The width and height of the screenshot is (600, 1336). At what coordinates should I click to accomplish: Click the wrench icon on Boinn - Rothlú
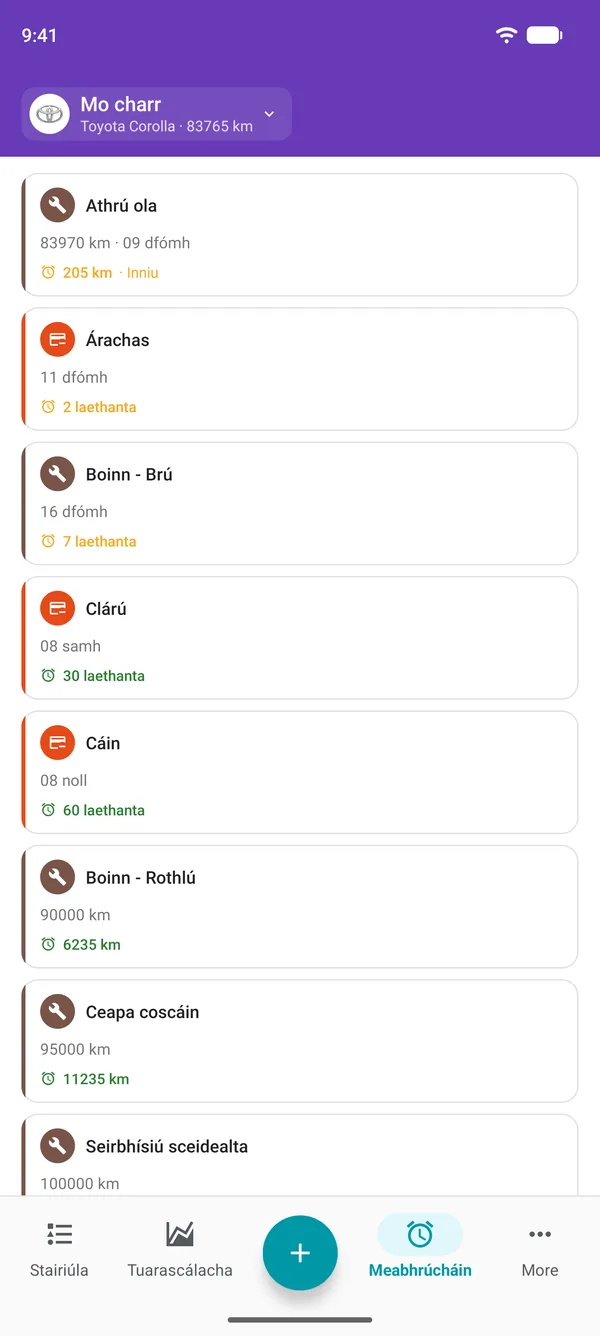pos(57,877)
